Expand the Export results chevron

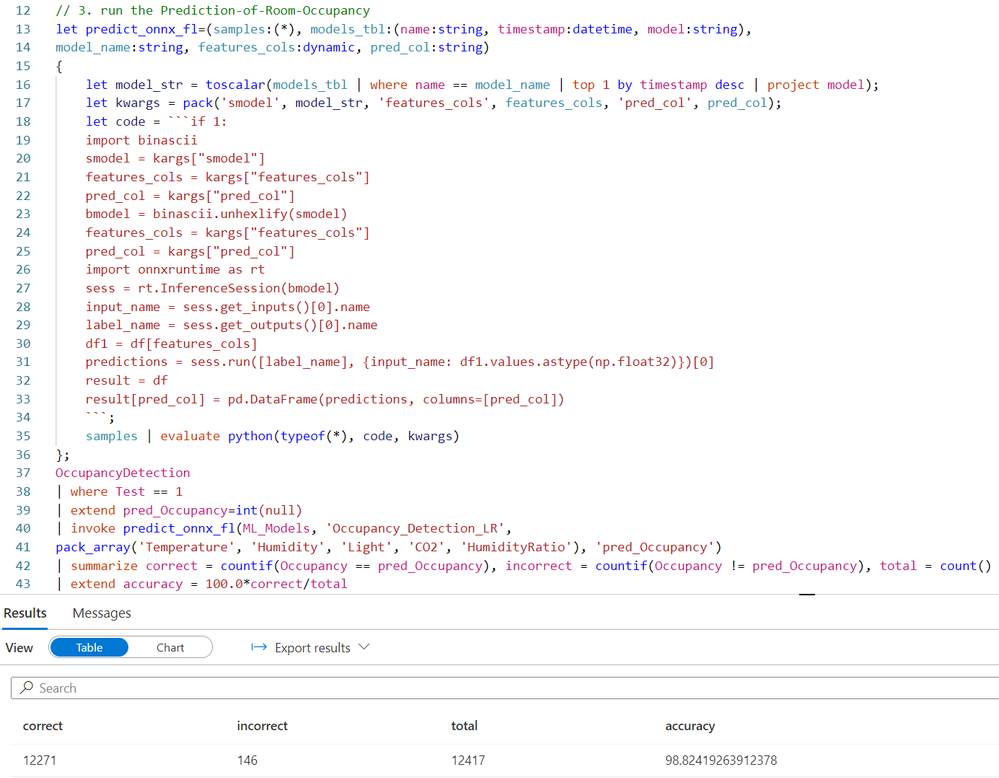pos(364,647)
